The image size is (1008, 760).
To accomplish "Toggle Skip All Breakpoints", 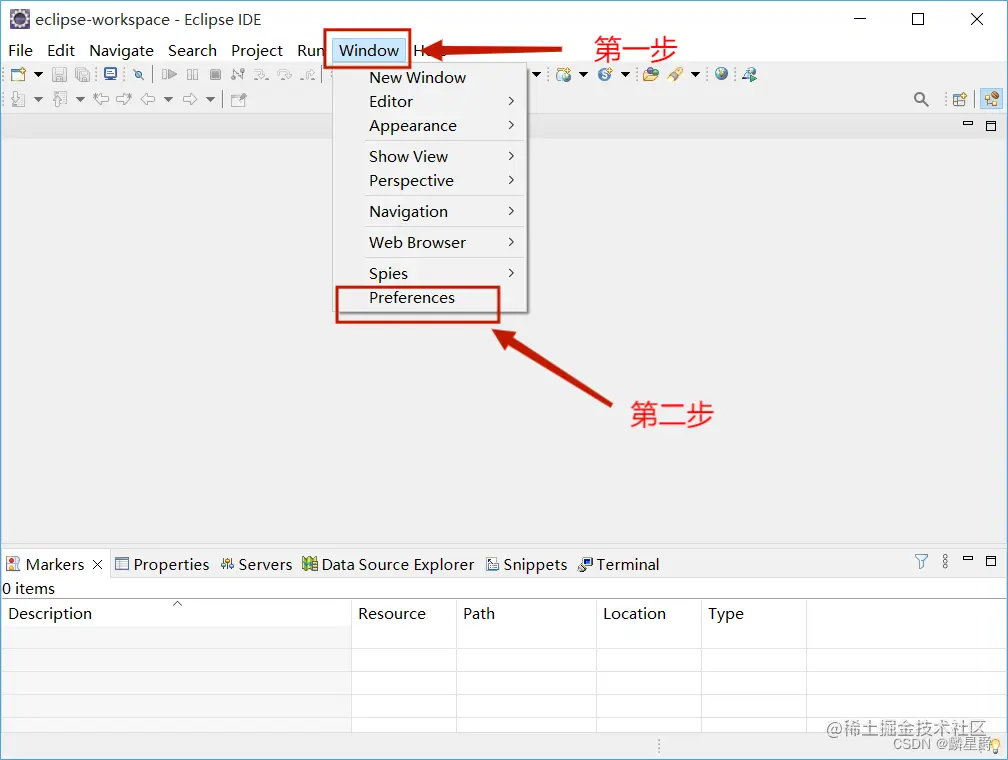I will 138,75.
